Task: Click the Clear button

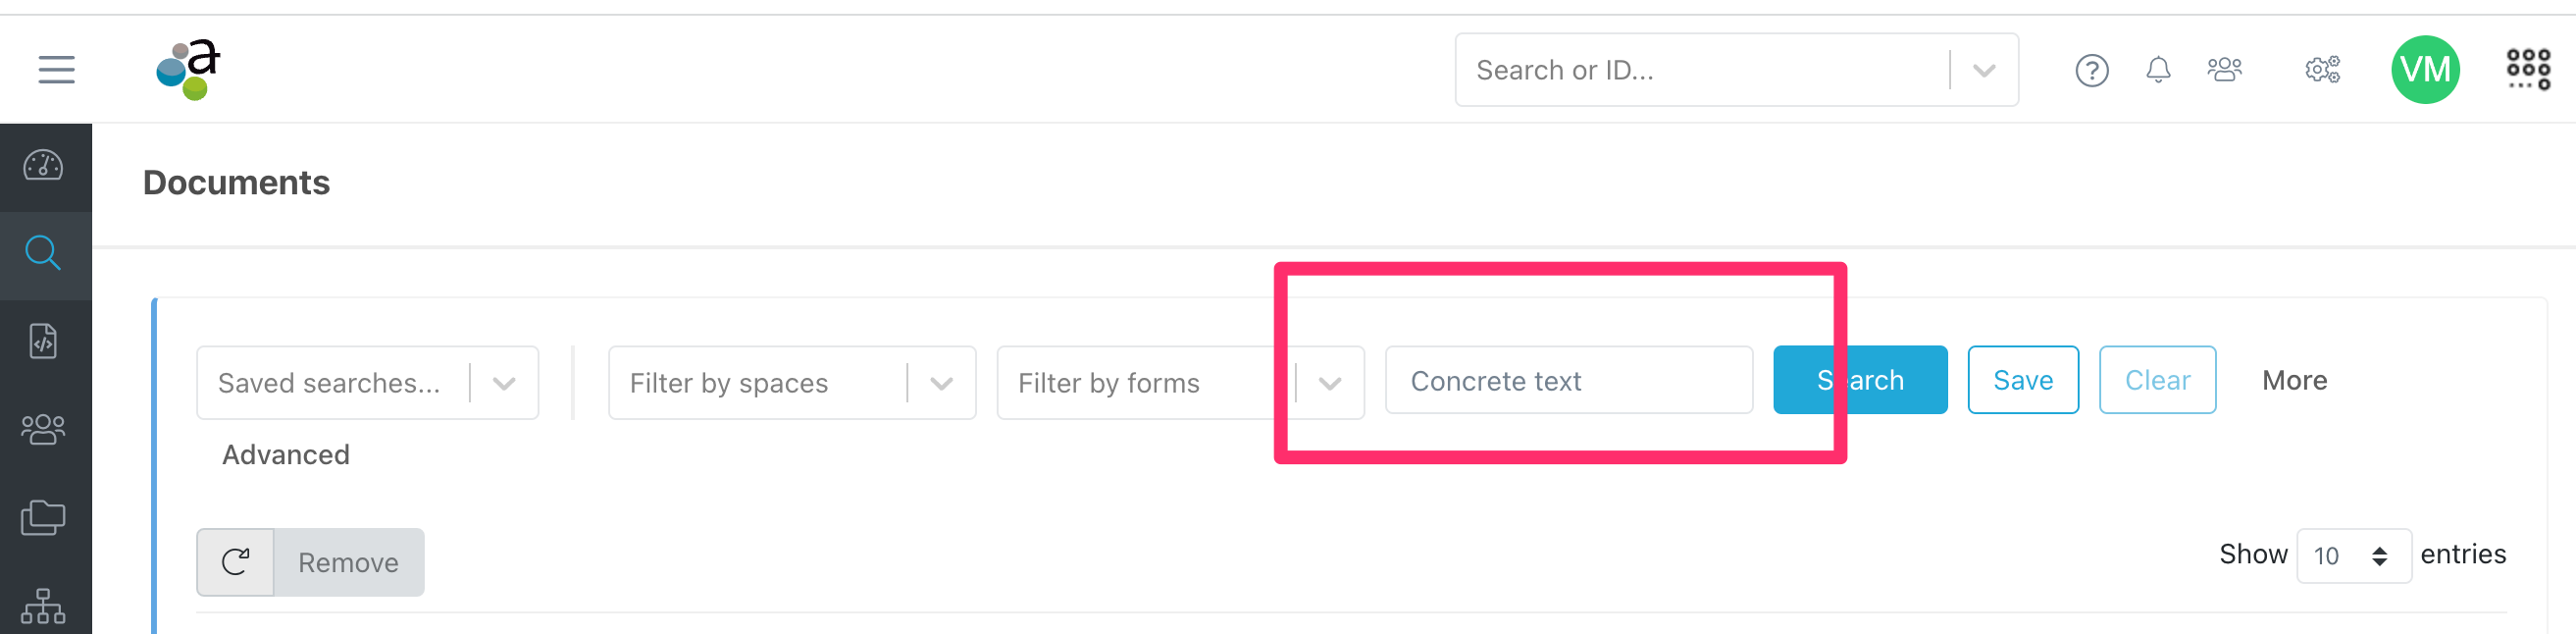Action: pos(2157,379)
